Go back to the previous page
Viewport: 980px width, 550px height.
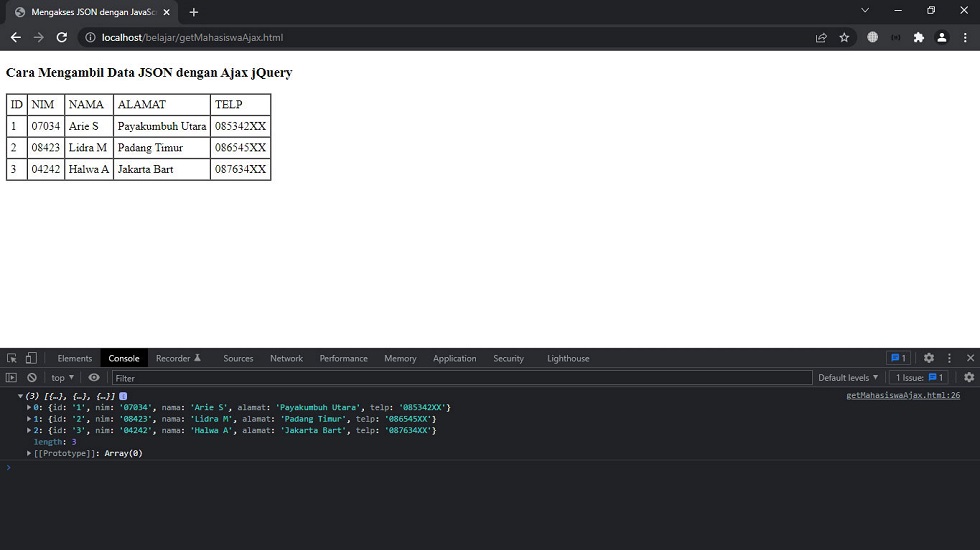(16, 38)
